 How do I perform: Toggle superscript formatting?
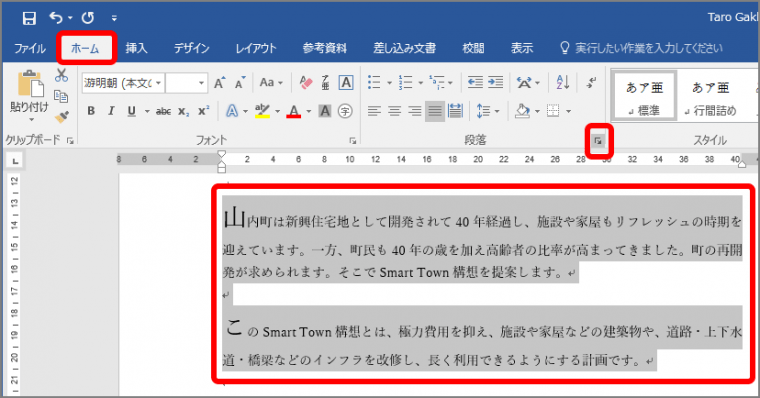[204, 111]
